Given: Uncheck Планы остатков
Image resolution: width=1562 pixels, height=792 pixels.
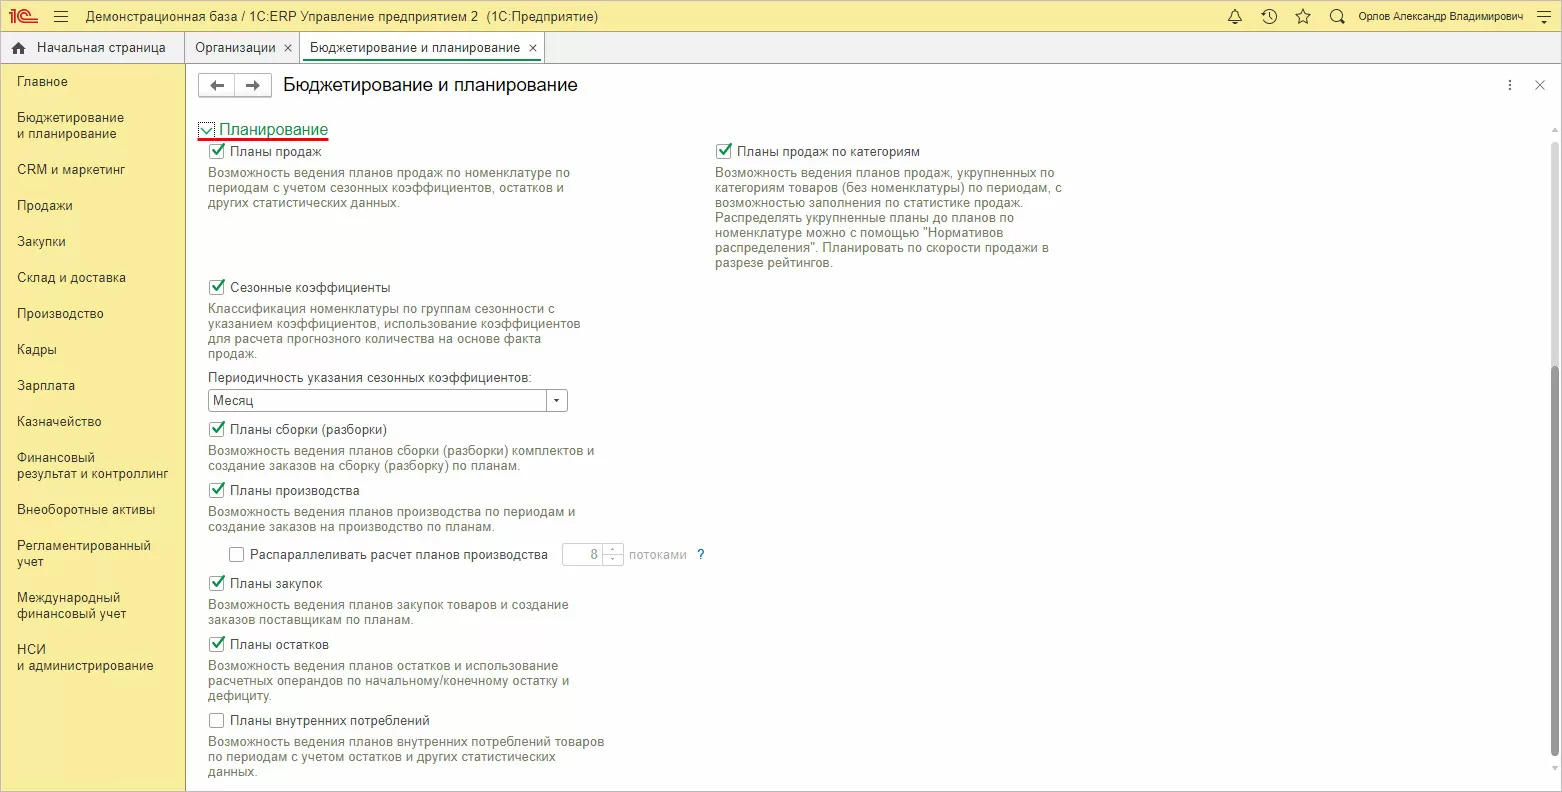Looking at the screenshot, I should 217,644.
